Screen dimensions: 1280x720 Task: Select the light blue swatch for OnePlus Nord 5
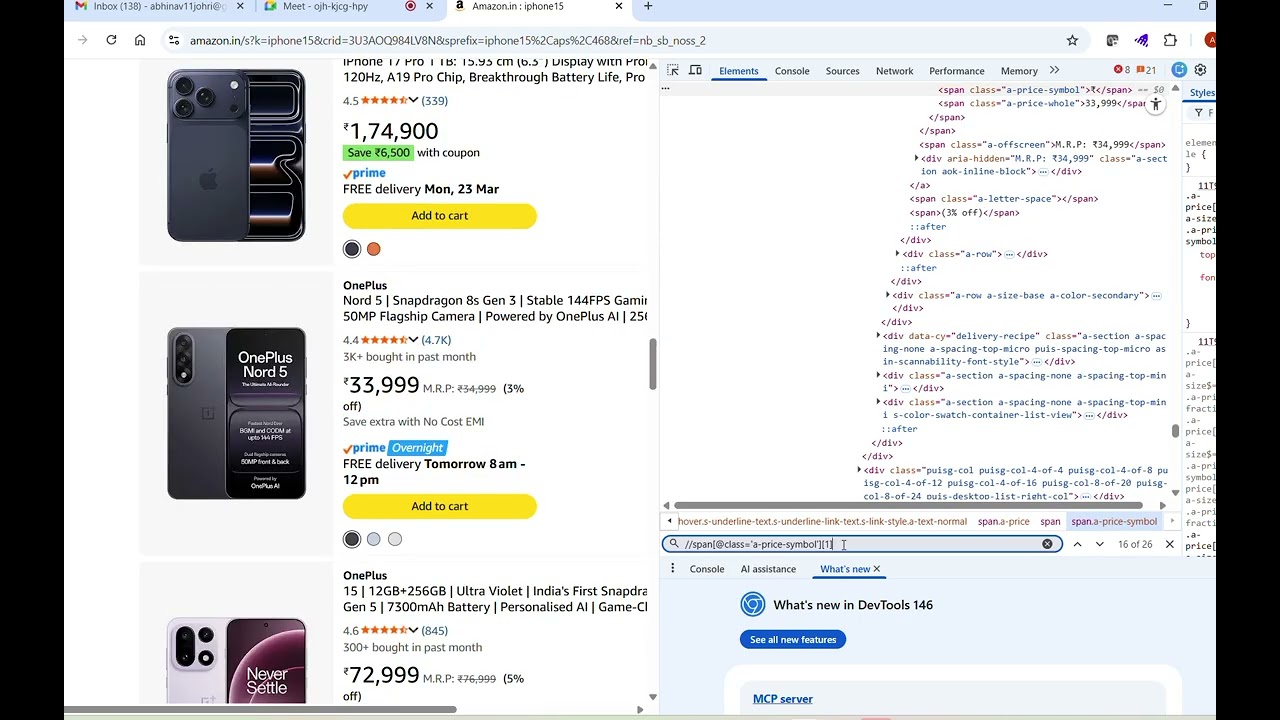pos(373,539)
